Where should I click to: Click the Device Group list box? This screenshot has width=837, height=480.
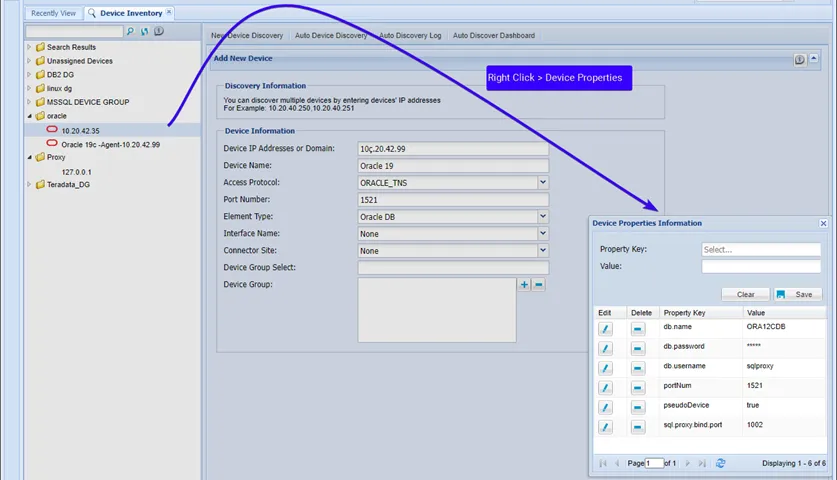[x=437, y=310]
